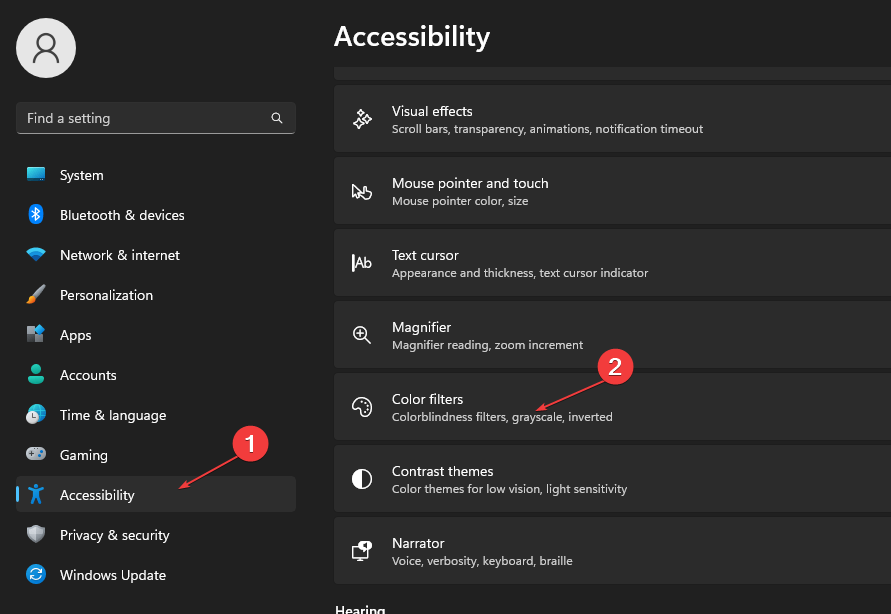Viewport: 891px width, 614px height.
Task: Click the Find a setting search box
Action: [x=150, y=118]
